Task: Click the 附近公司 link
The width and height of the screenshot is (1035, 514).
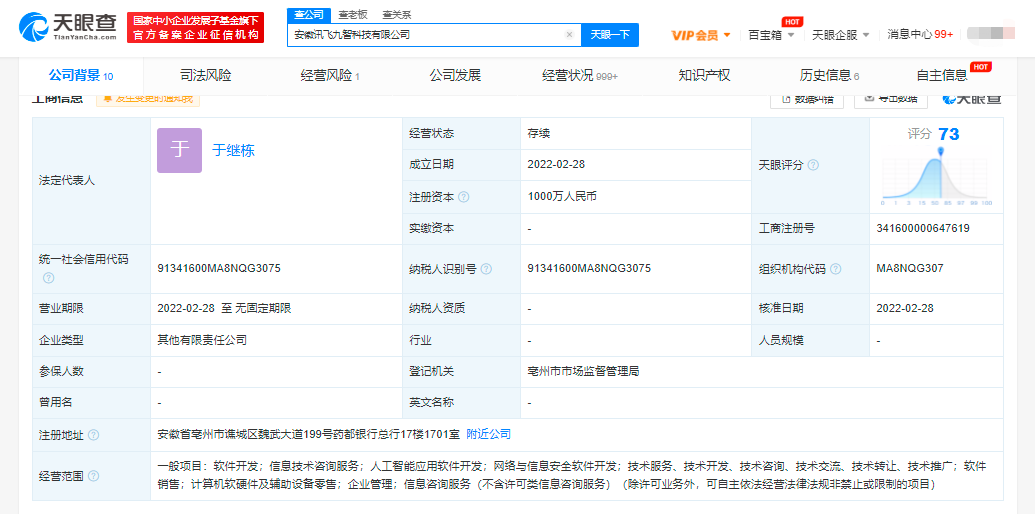Action: (x=488, y=434)
